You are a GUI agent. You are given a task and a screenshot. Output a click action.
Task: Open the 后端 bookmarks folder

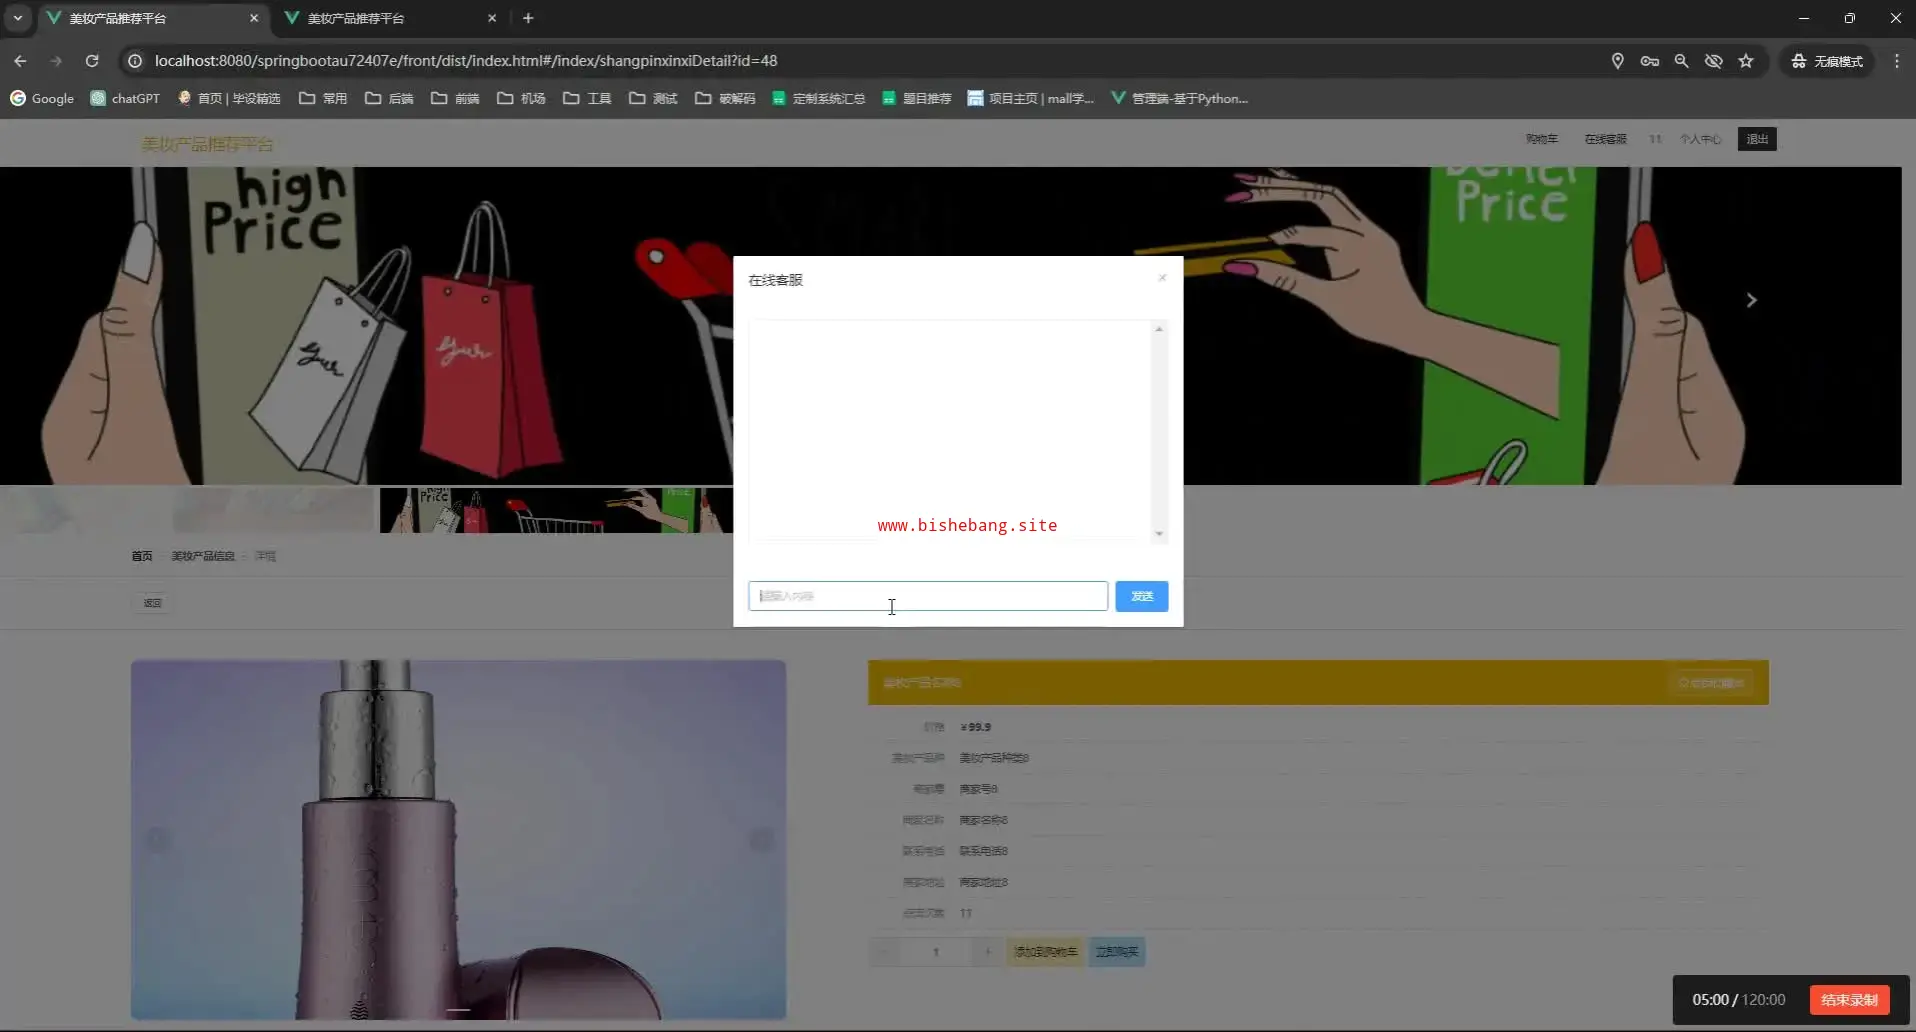[x=389, y=99]
